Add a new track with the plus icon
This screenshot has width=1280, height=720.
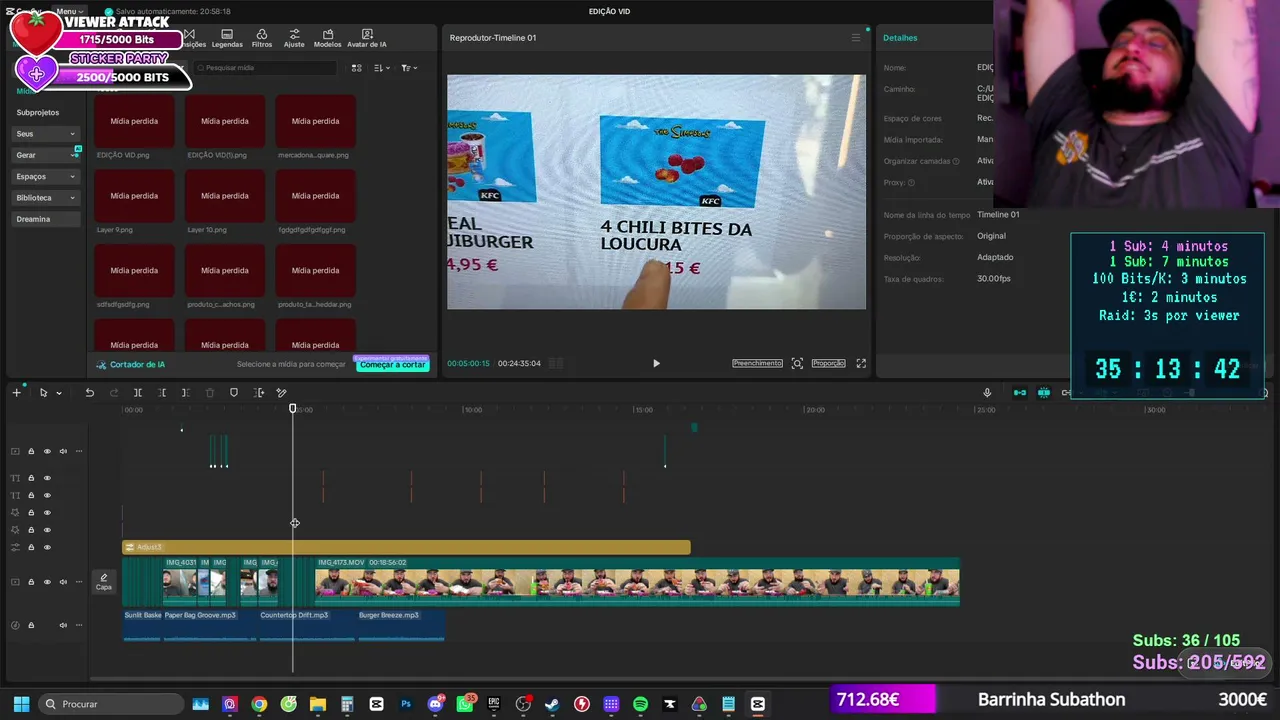(16, 393)
